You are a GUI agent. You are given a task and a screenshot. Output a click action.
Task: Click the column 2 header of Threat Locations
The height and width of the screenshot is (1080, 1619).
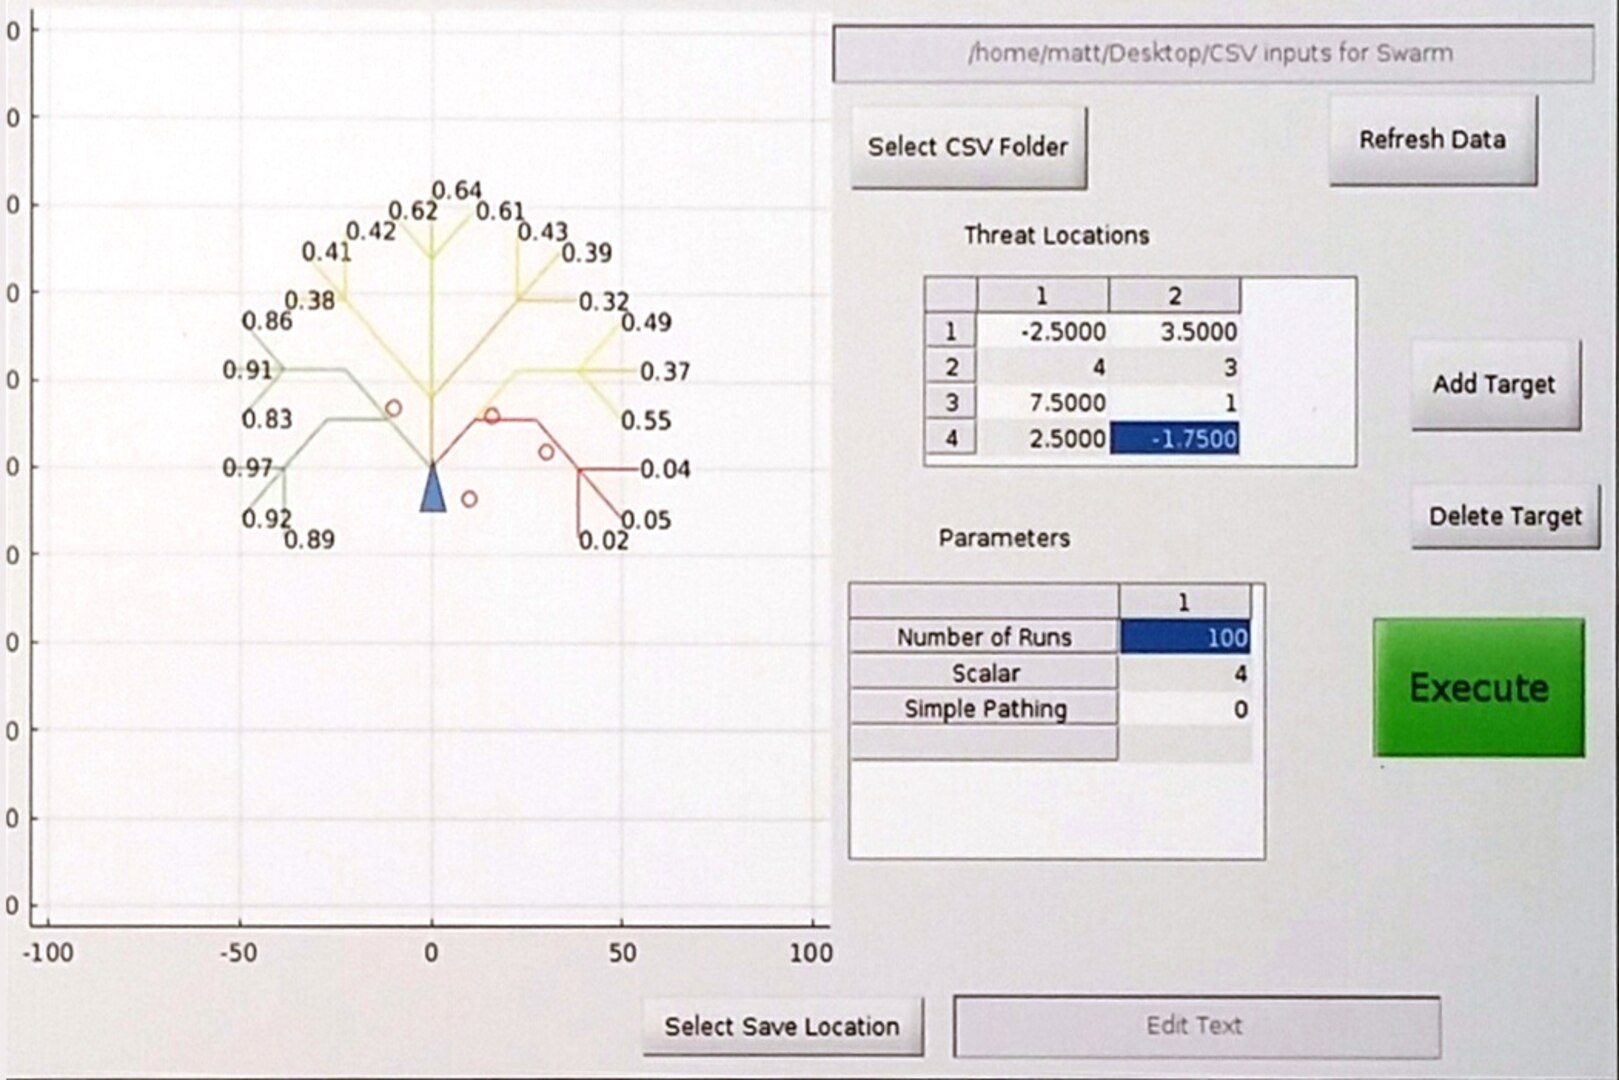tap(1175, 296)
